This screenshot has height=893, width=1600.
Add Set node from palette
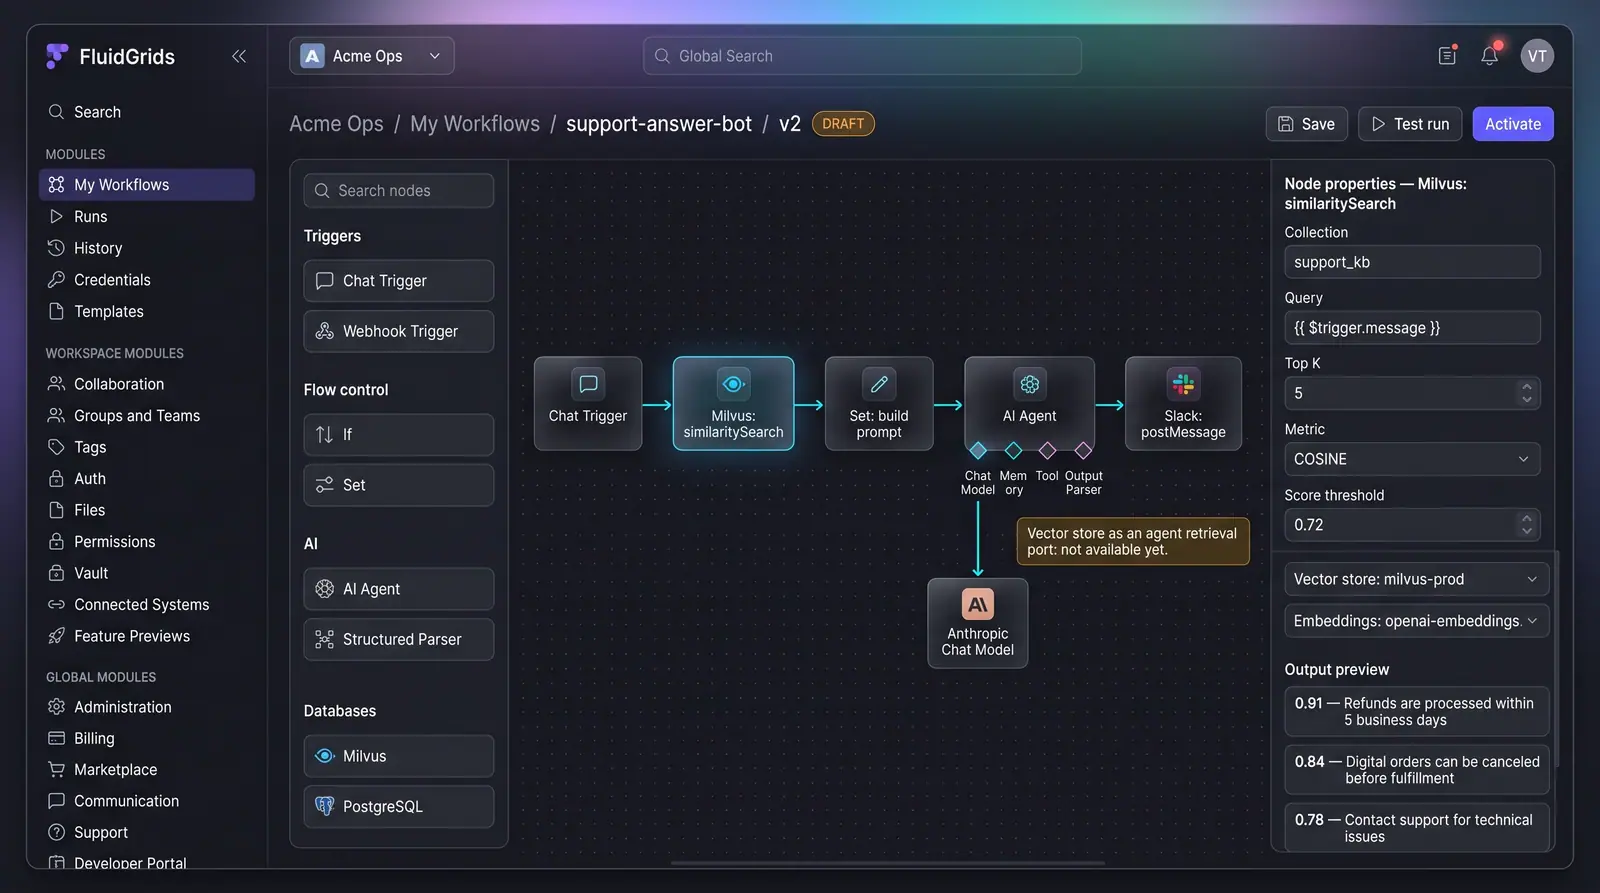[399, 485]
